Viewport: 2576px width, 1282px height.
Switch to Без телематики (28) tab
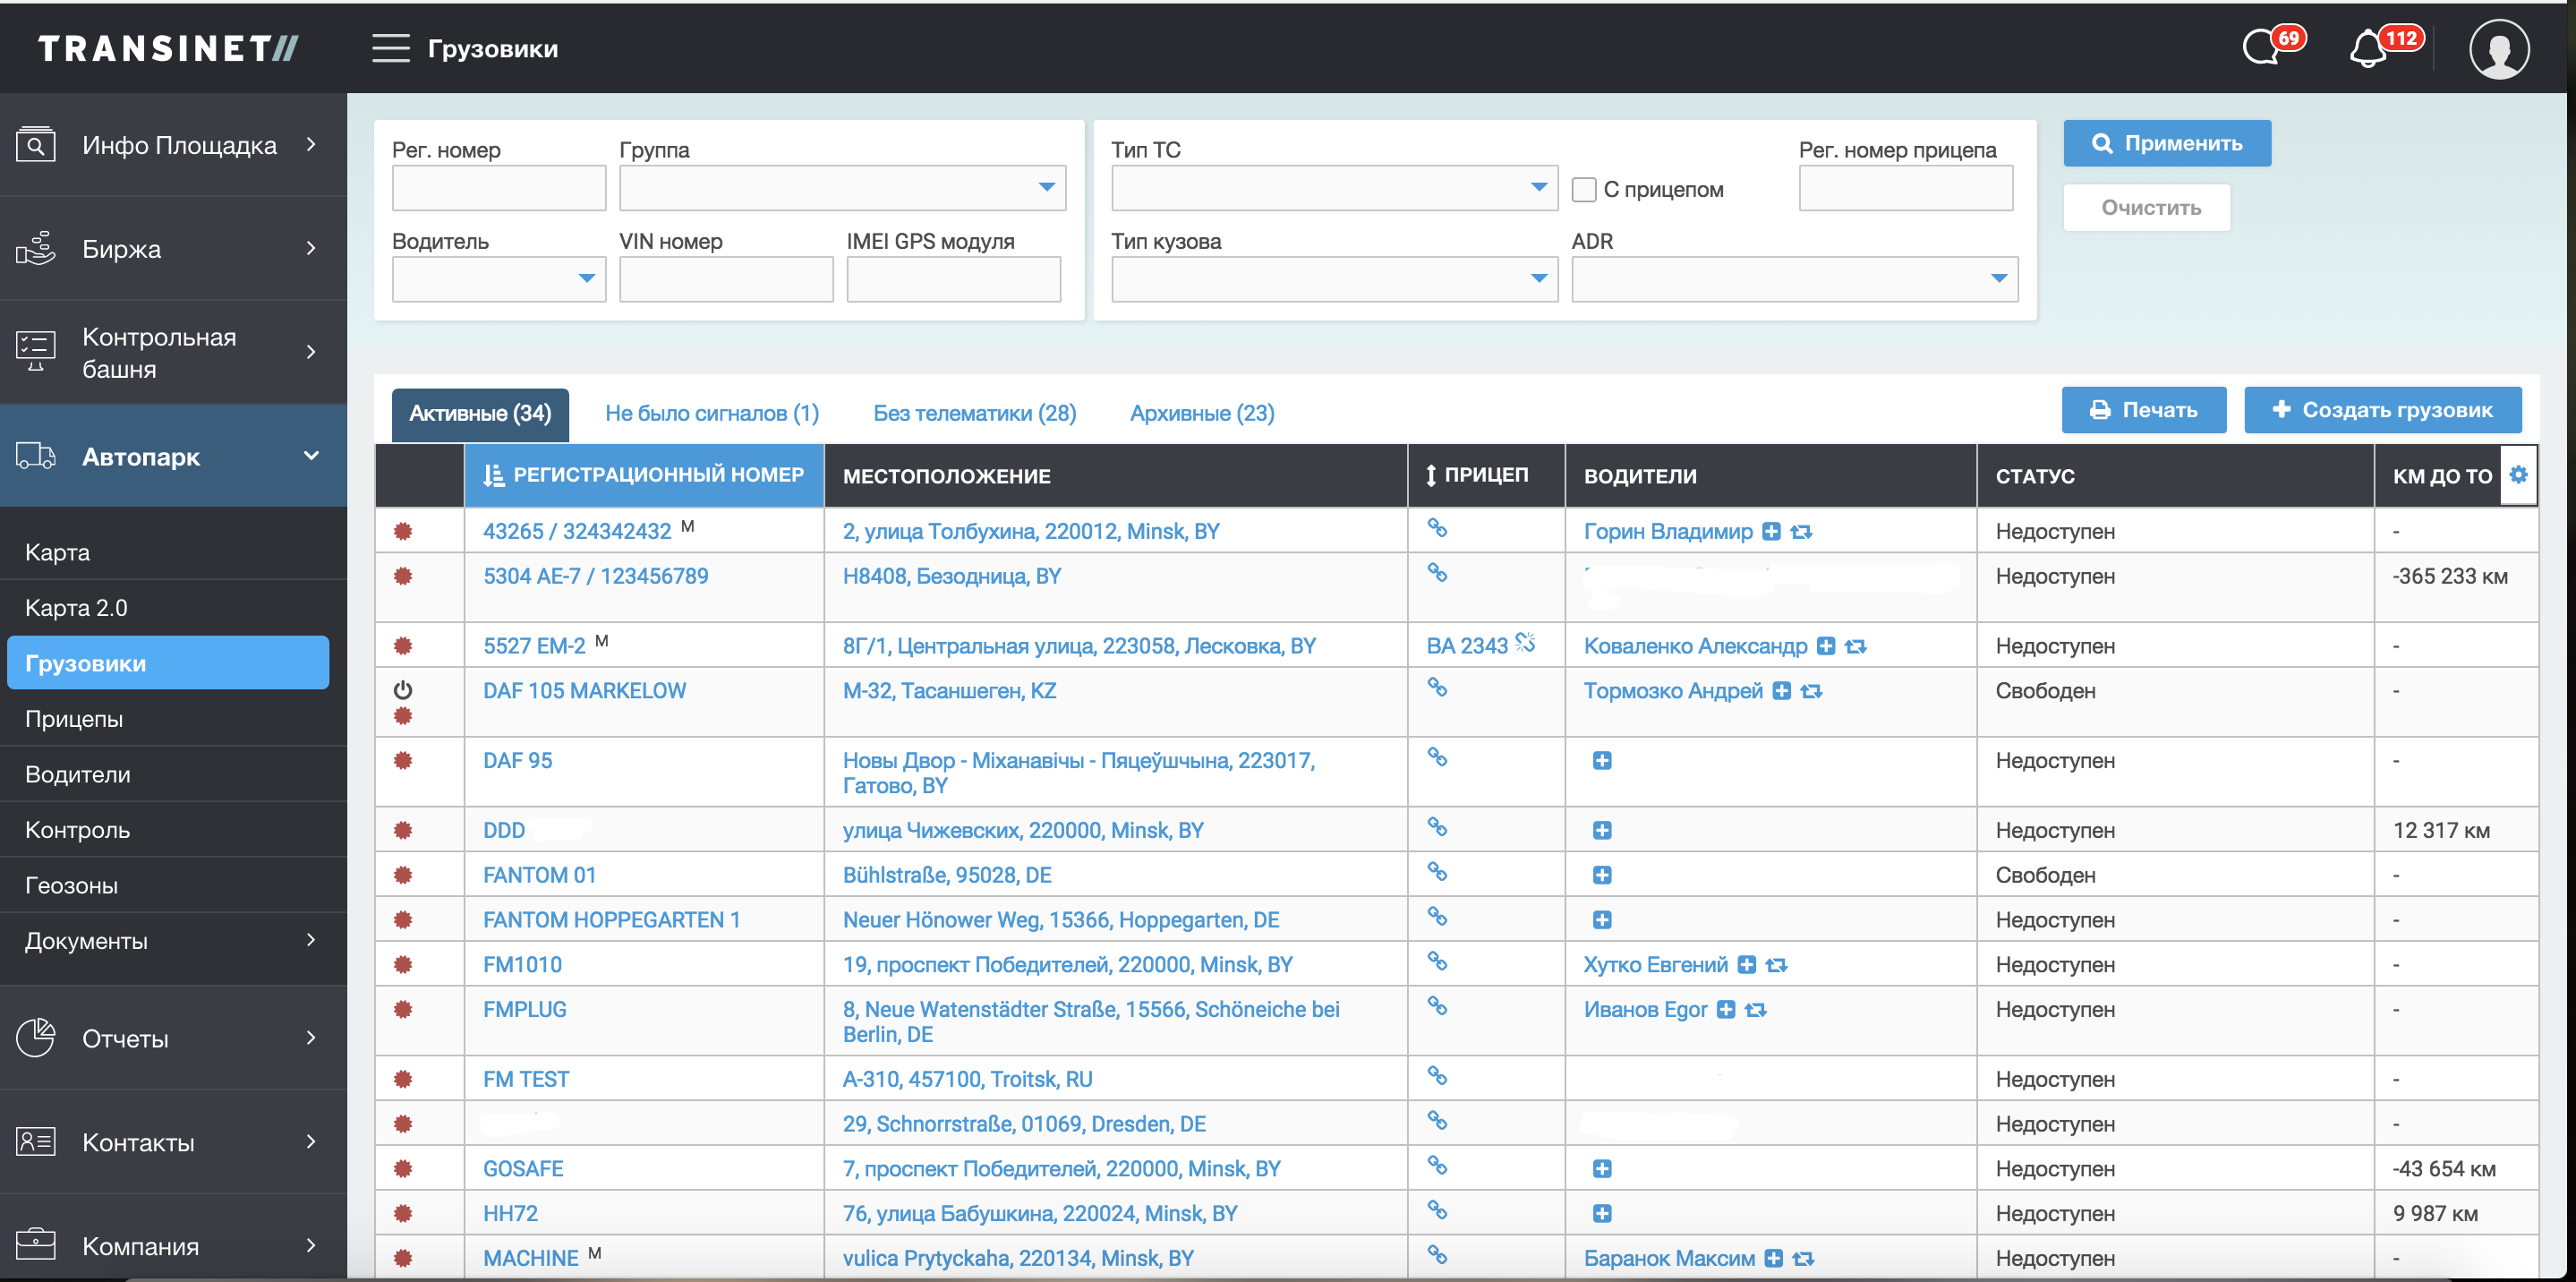974,413
